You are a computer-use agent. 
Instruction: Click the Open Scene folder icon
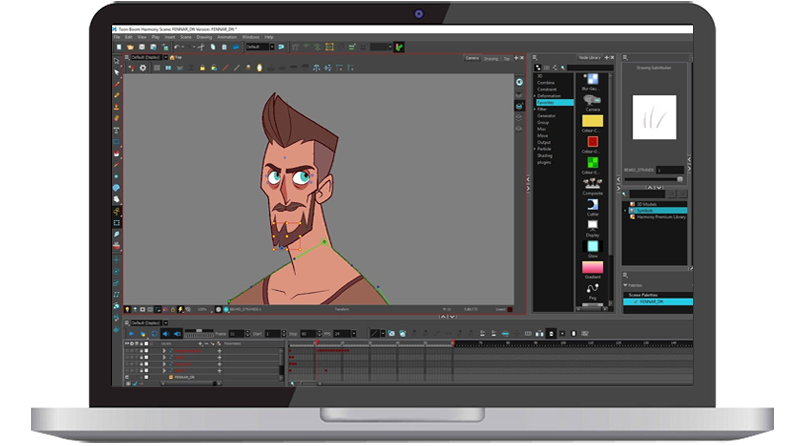(130, 47)
